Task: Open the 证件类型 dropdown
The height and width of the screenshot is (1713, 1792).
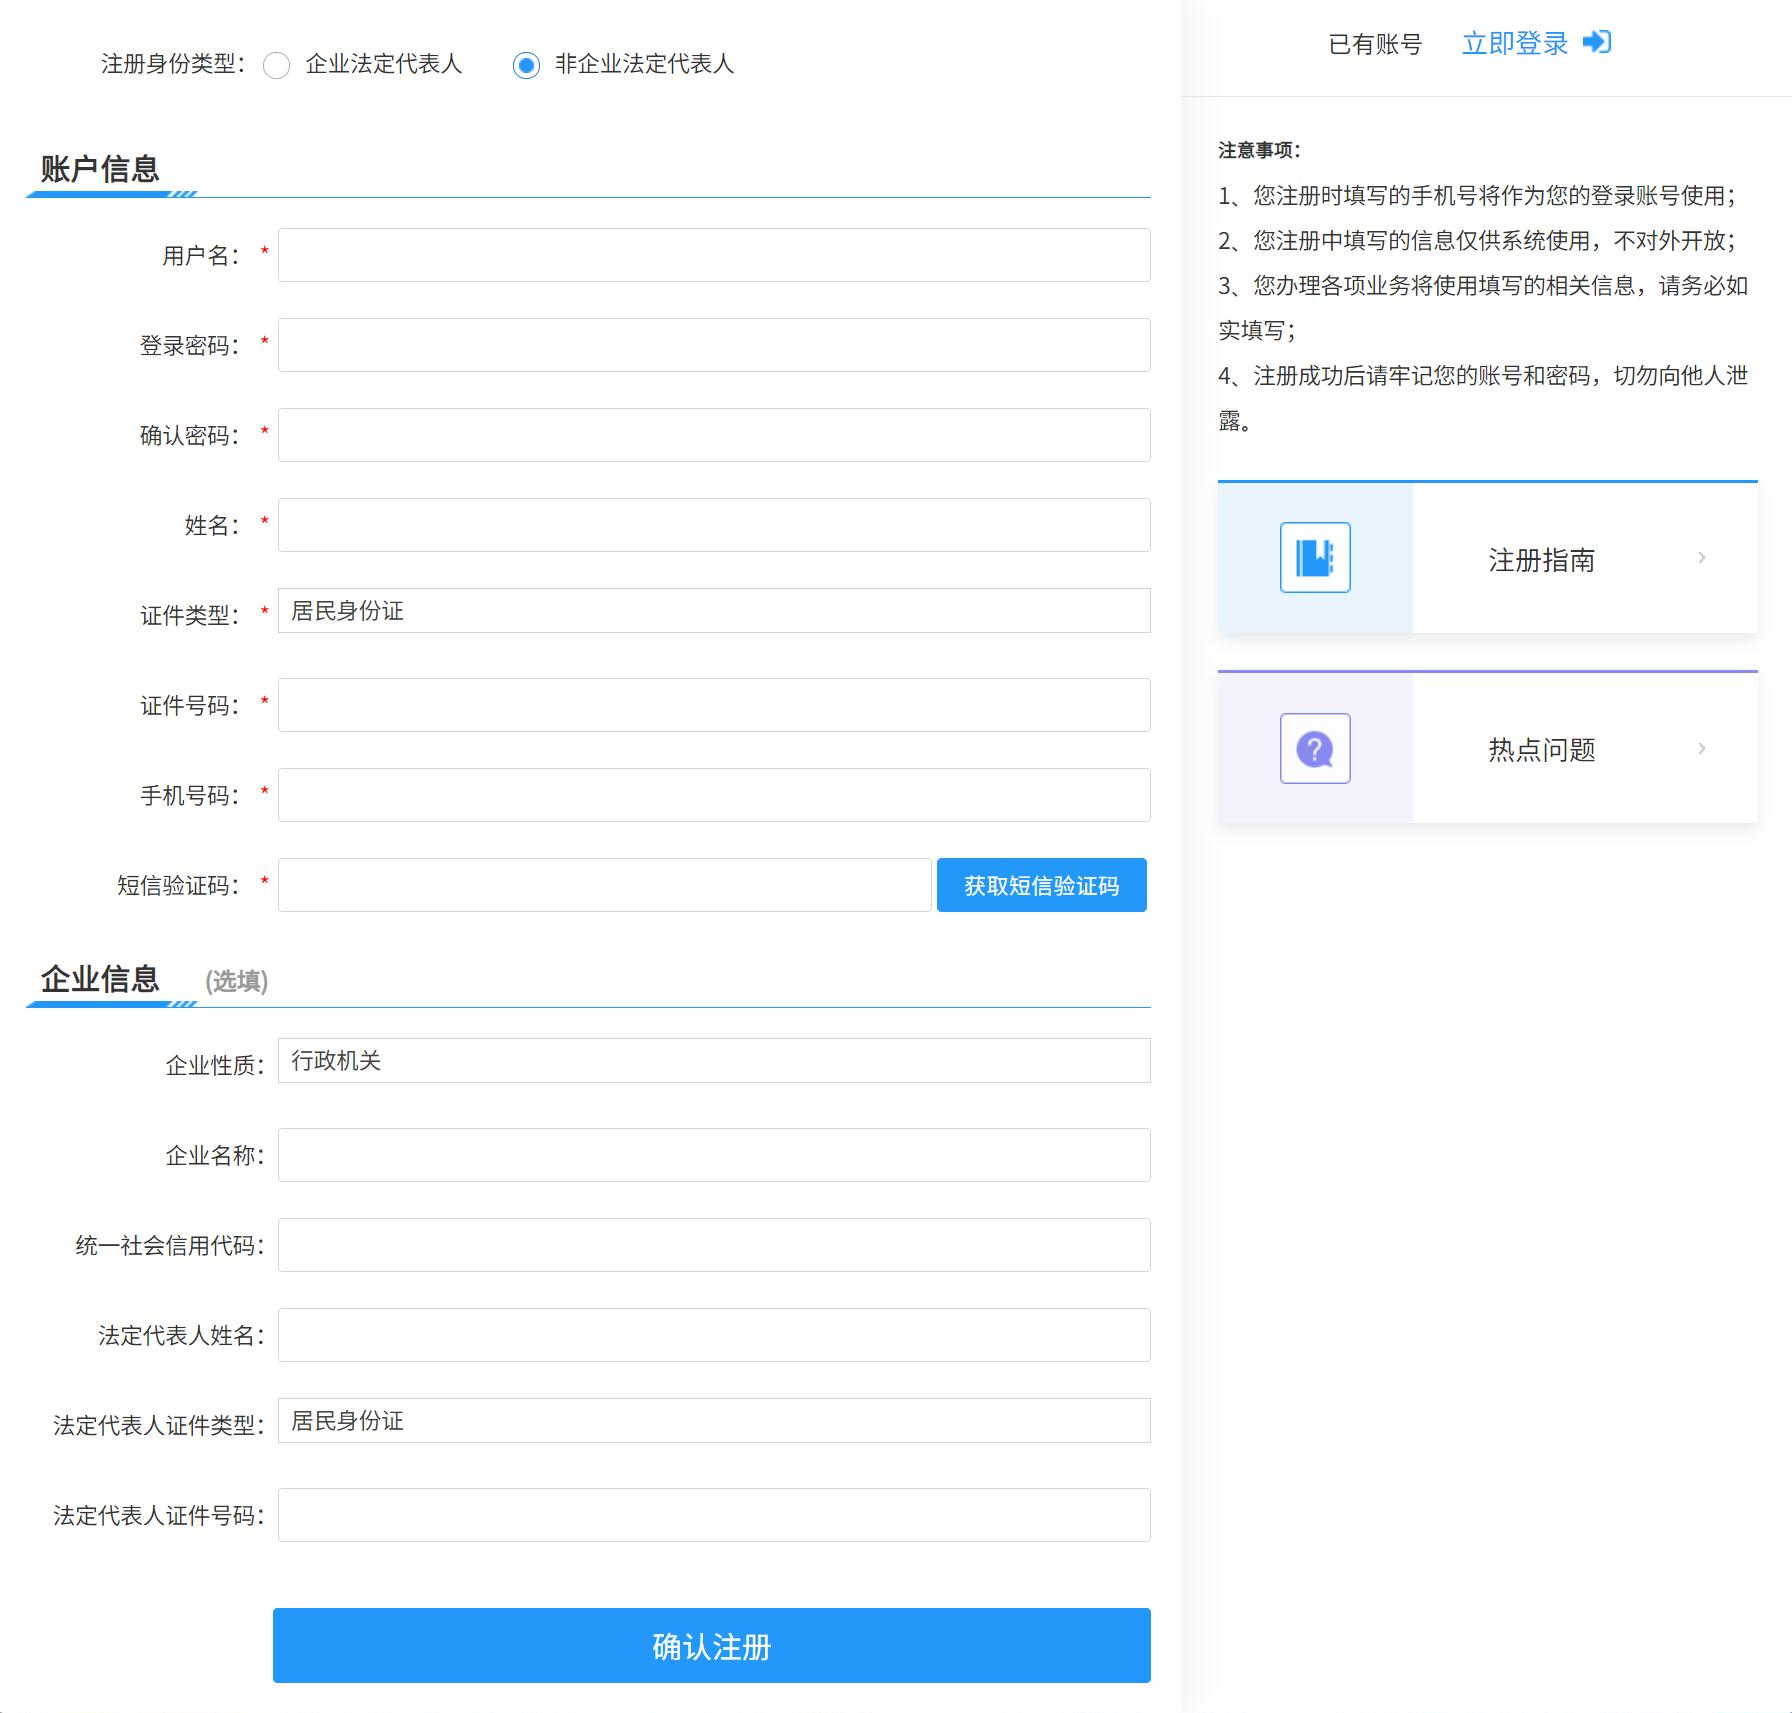Action: (714, 611)
